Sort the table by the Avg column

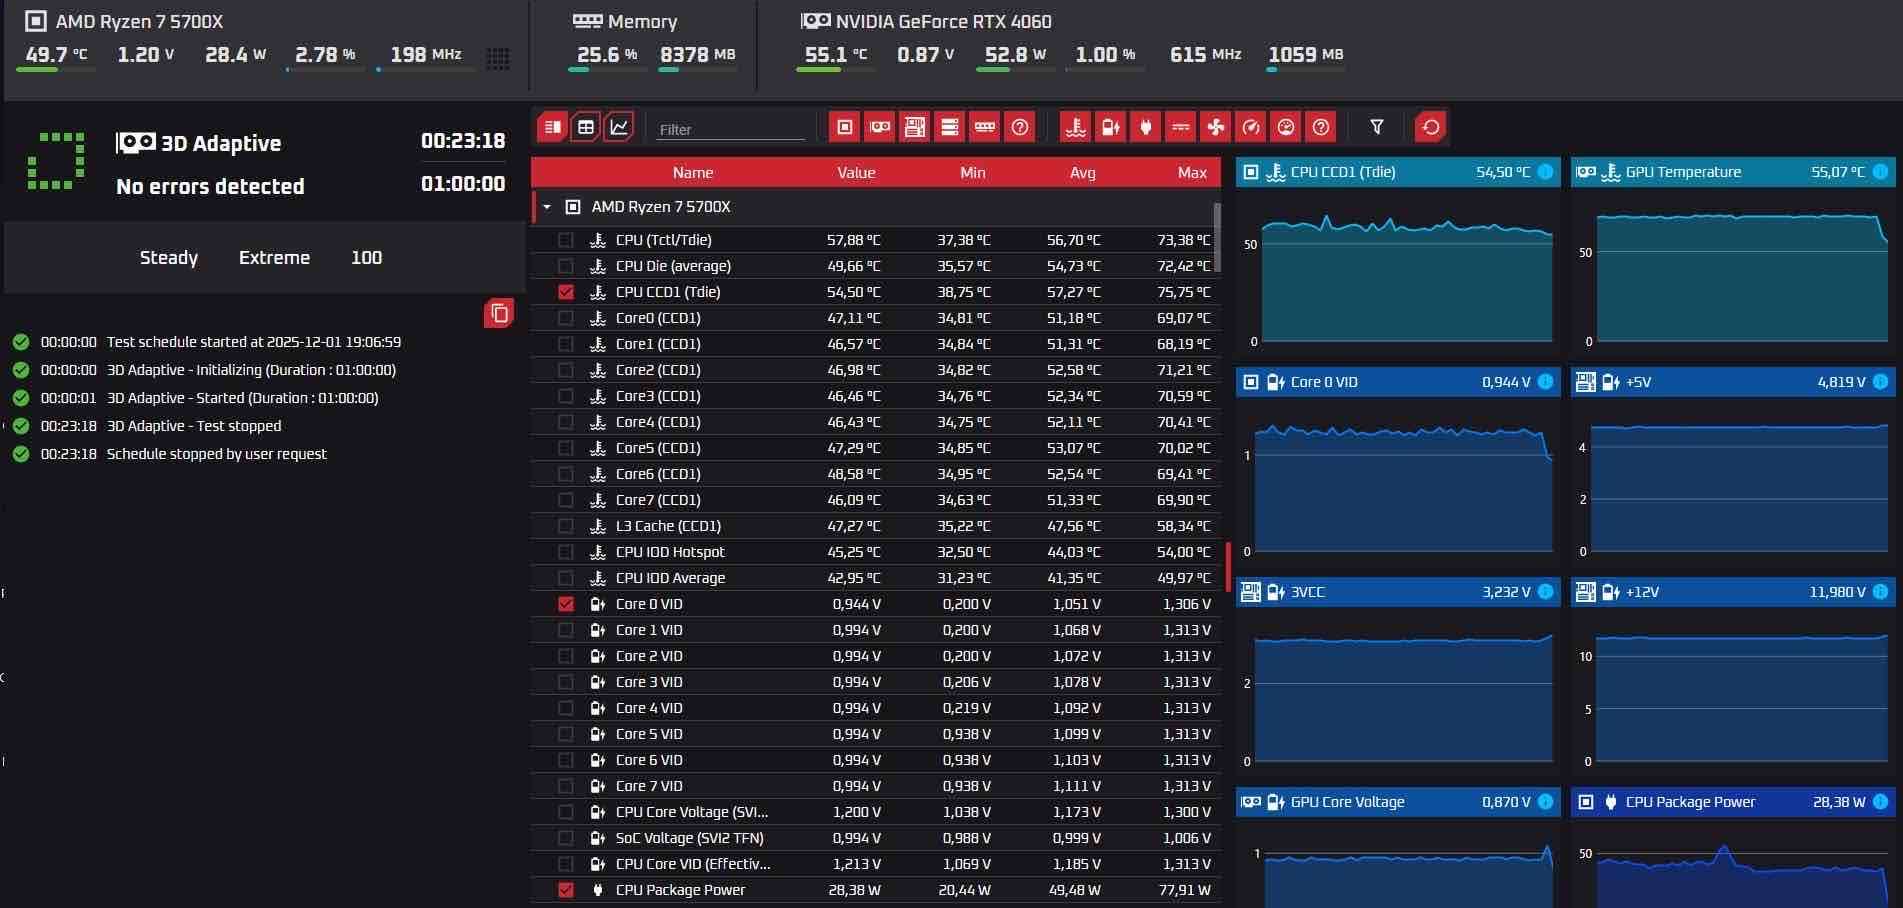(x=1082, y=173)
